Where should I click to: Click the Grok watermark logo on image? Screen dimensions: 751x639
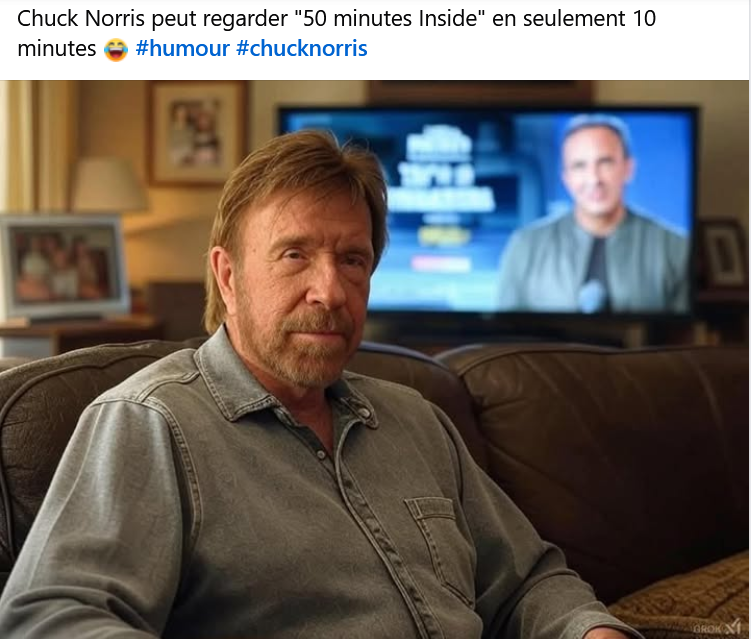[719, 627]
